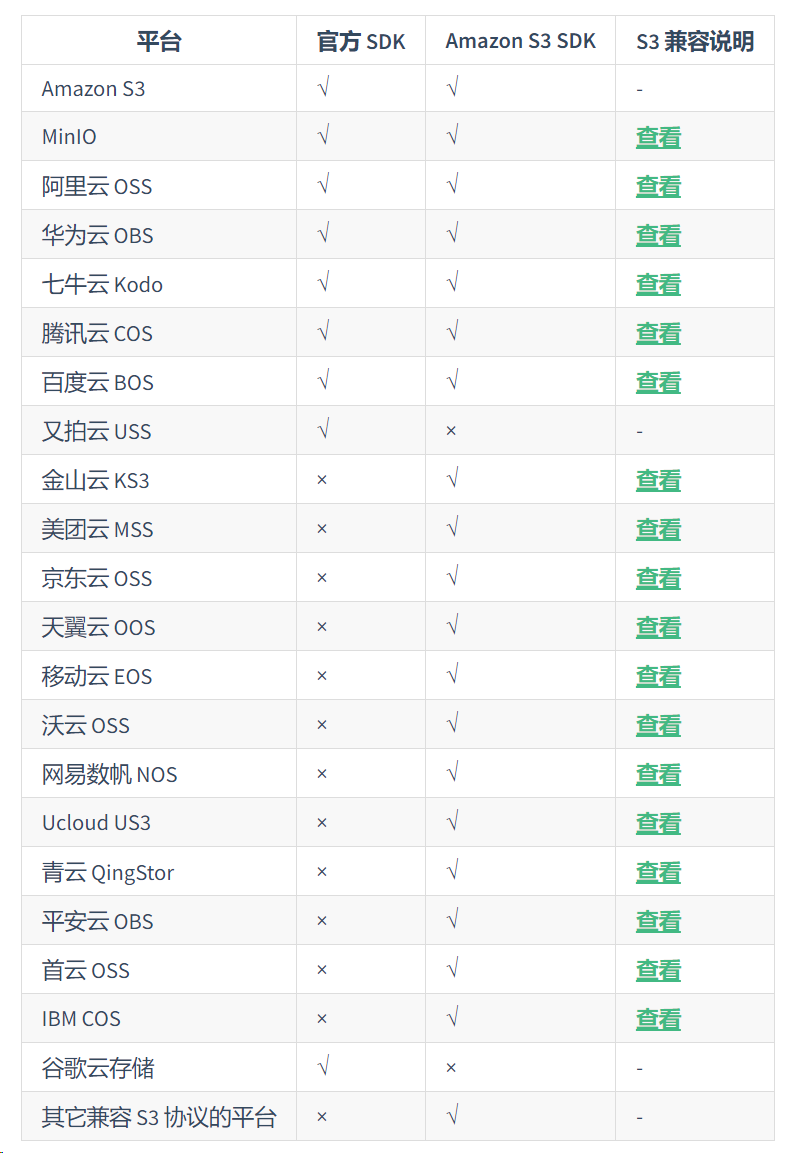Open the 查看 link for 京东云 OSS
This screenshot has height=1153, width=786.
(x=658, y=578)
